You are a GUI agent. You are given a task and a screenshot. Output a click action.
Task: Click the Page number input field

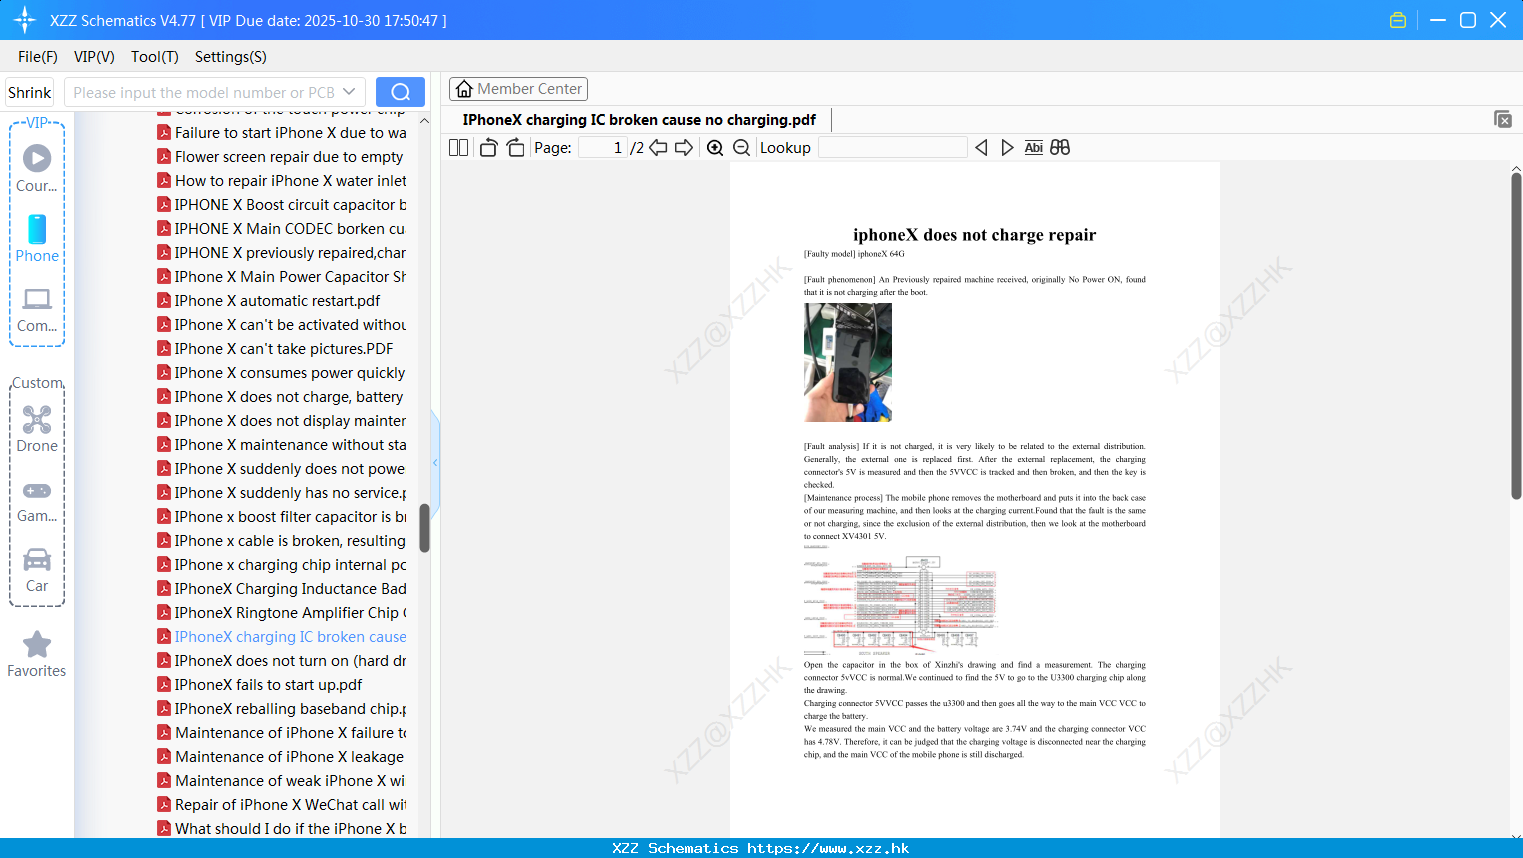coord(602,148)
